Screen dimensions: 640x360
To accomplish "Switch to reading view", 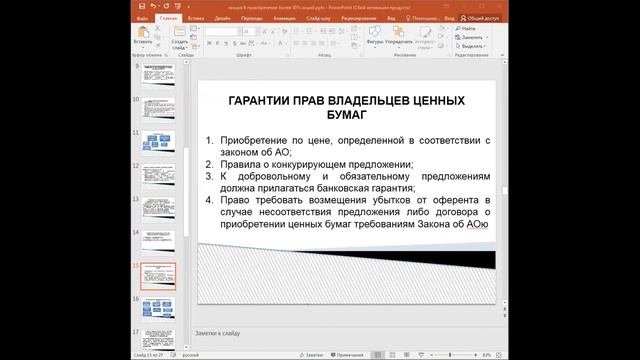I will (x=407, y=355).
